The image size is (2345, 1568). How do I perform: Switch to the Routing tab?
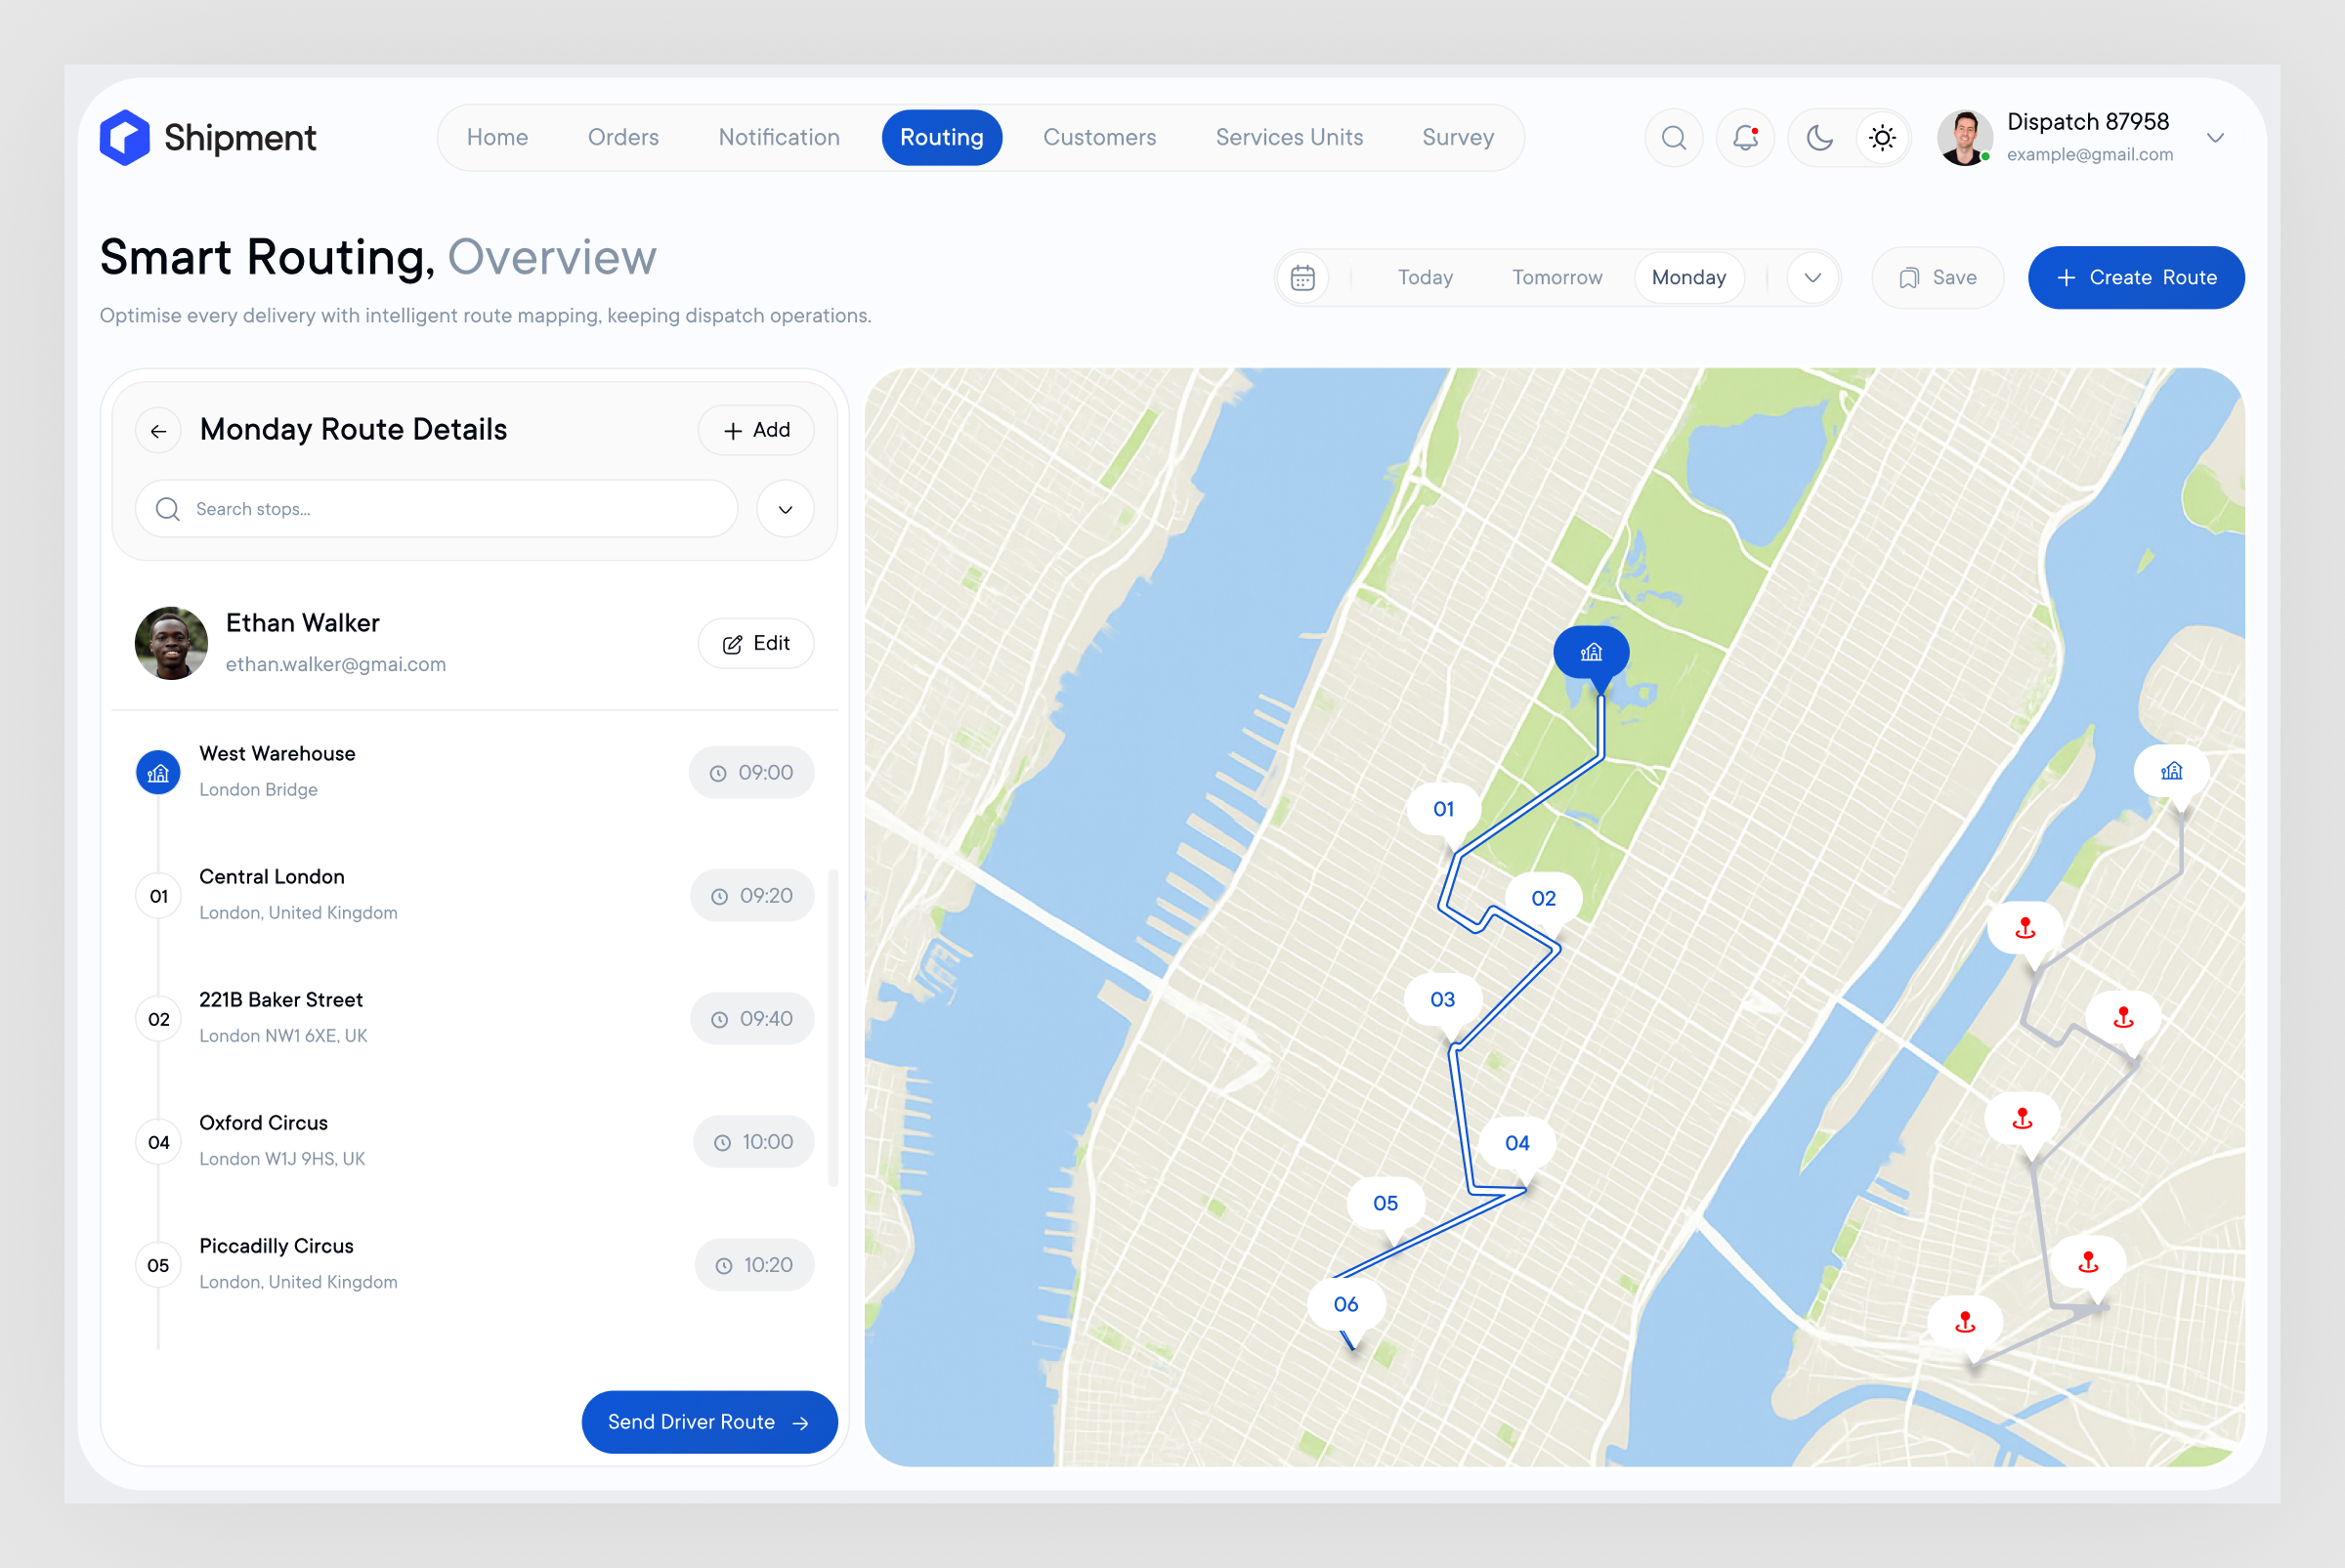click(x=941, y=137)
